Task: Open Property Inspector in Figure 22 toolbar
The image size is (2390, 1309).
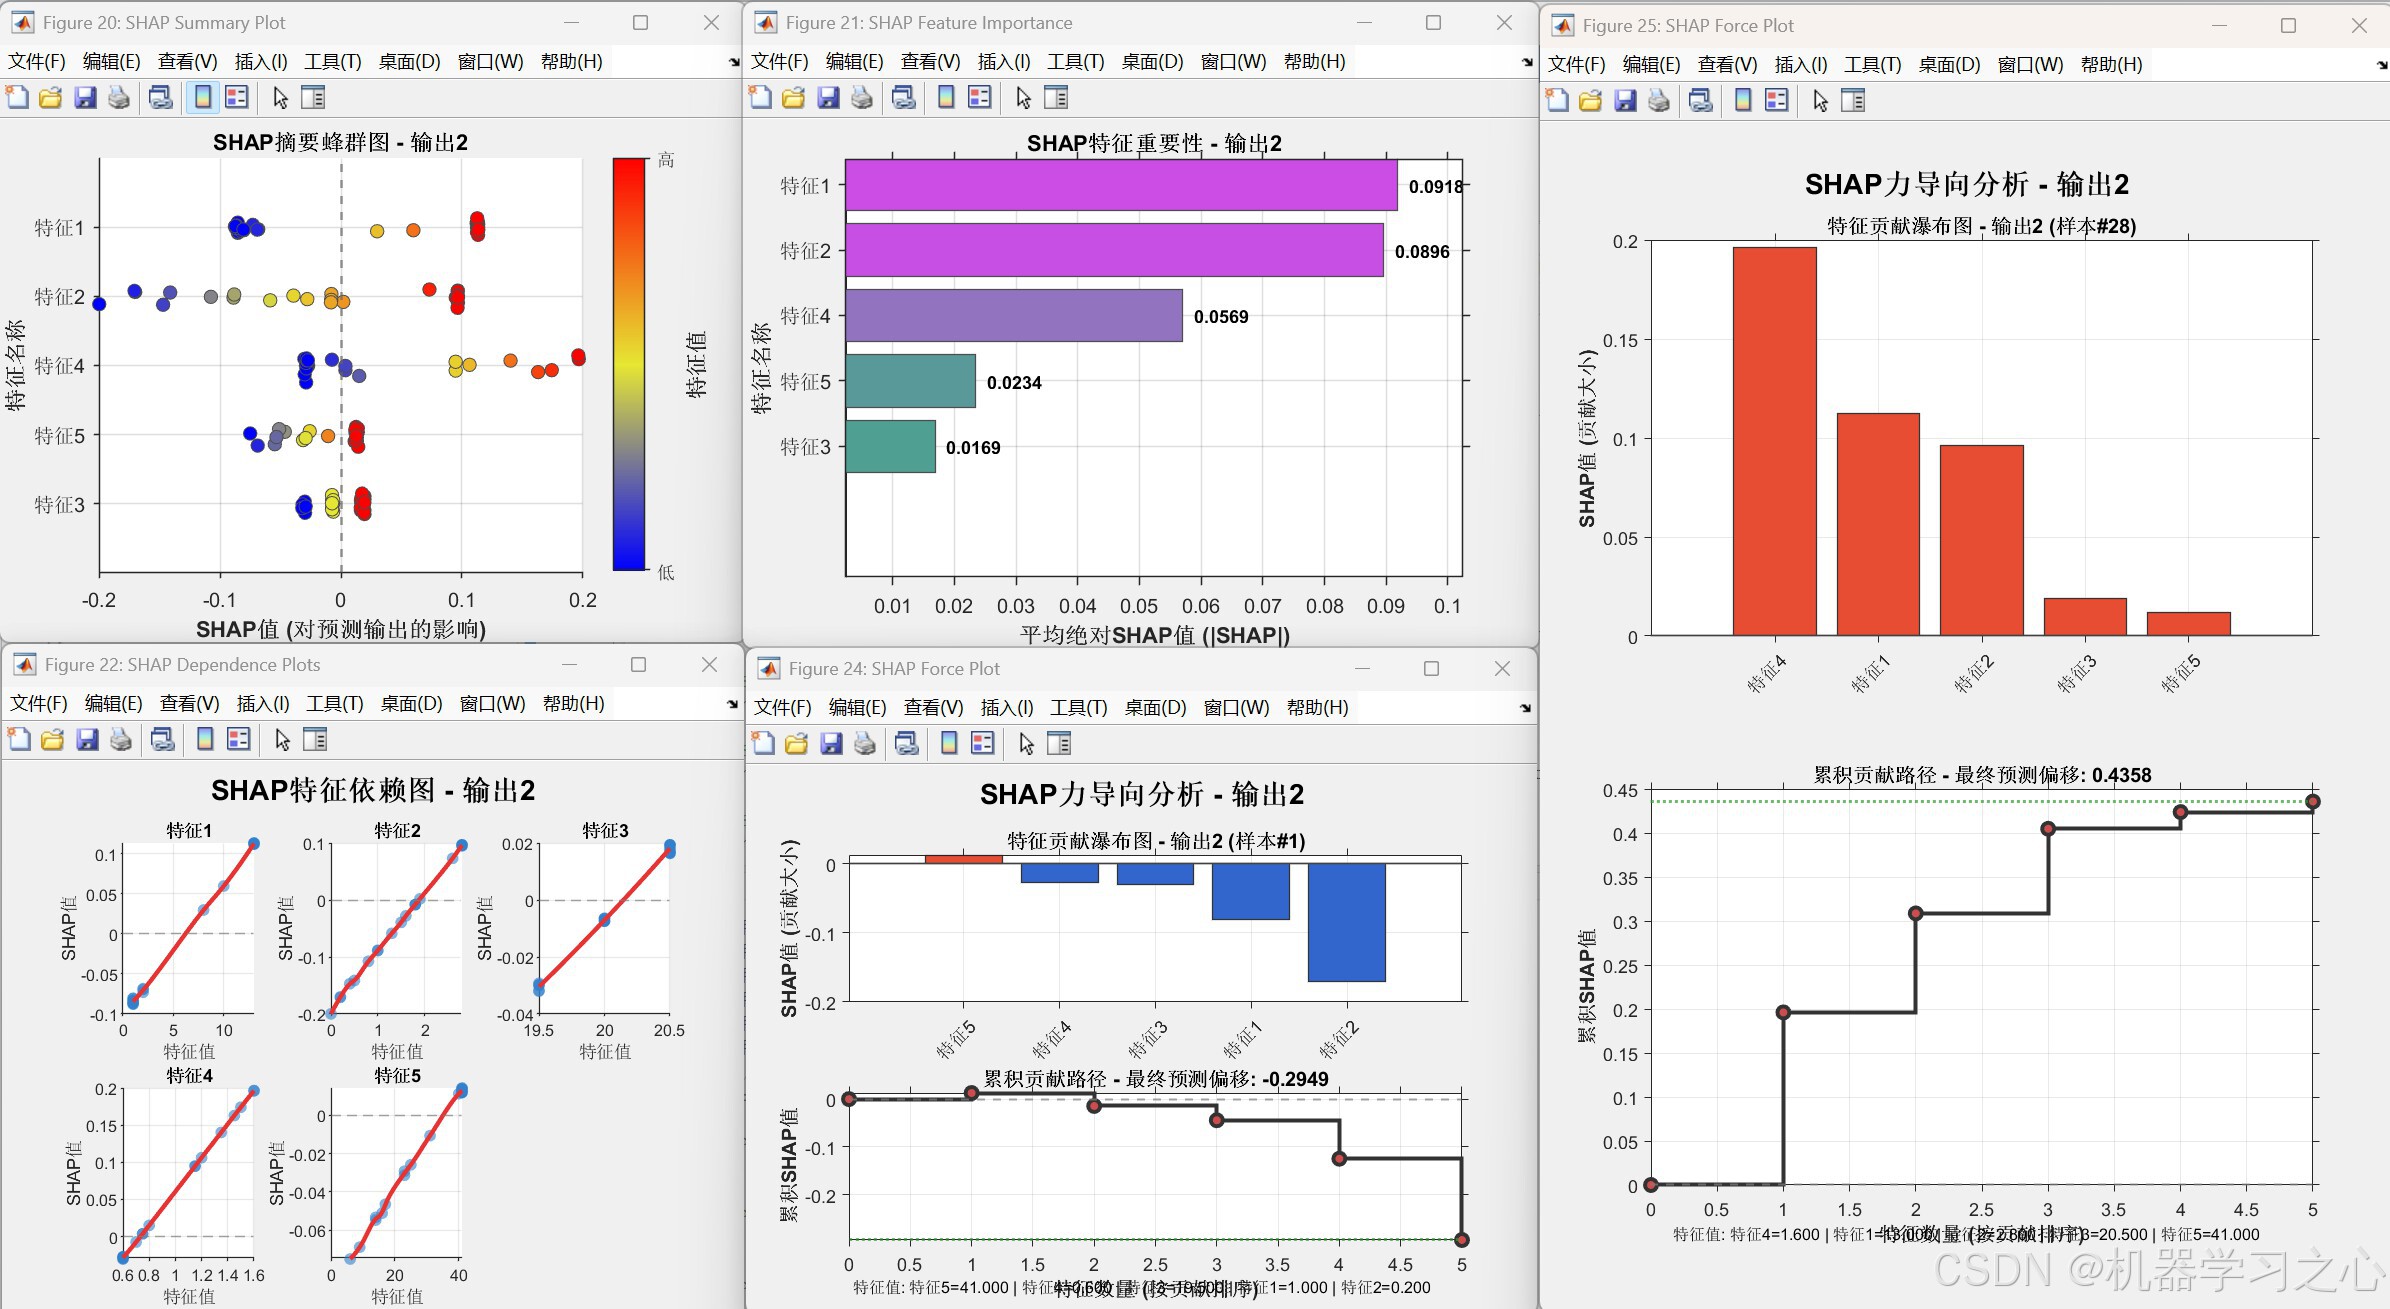Action: click(x=315, y=739)
